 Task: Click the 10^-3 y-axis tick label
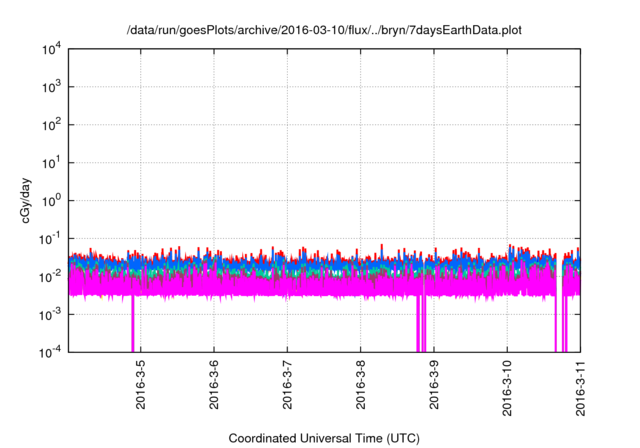click(50, 315)
